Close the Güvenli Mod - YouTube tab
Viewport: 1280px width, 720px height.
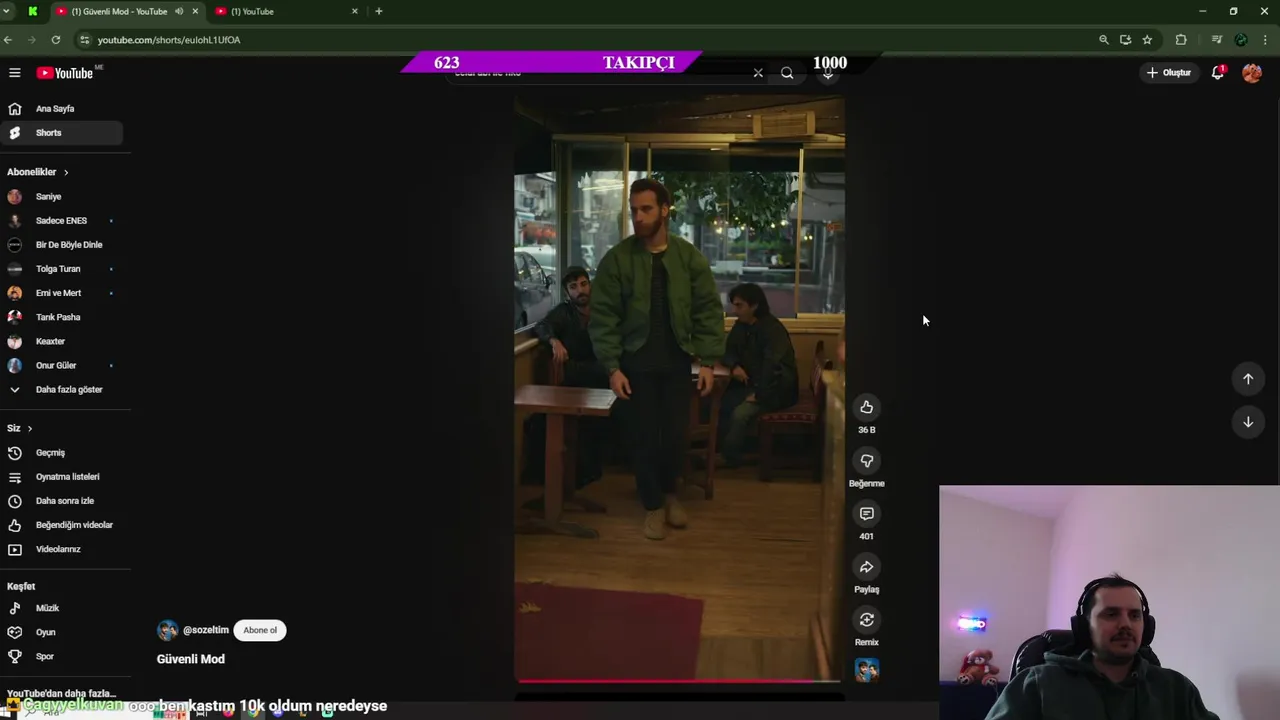pos(195,11)
